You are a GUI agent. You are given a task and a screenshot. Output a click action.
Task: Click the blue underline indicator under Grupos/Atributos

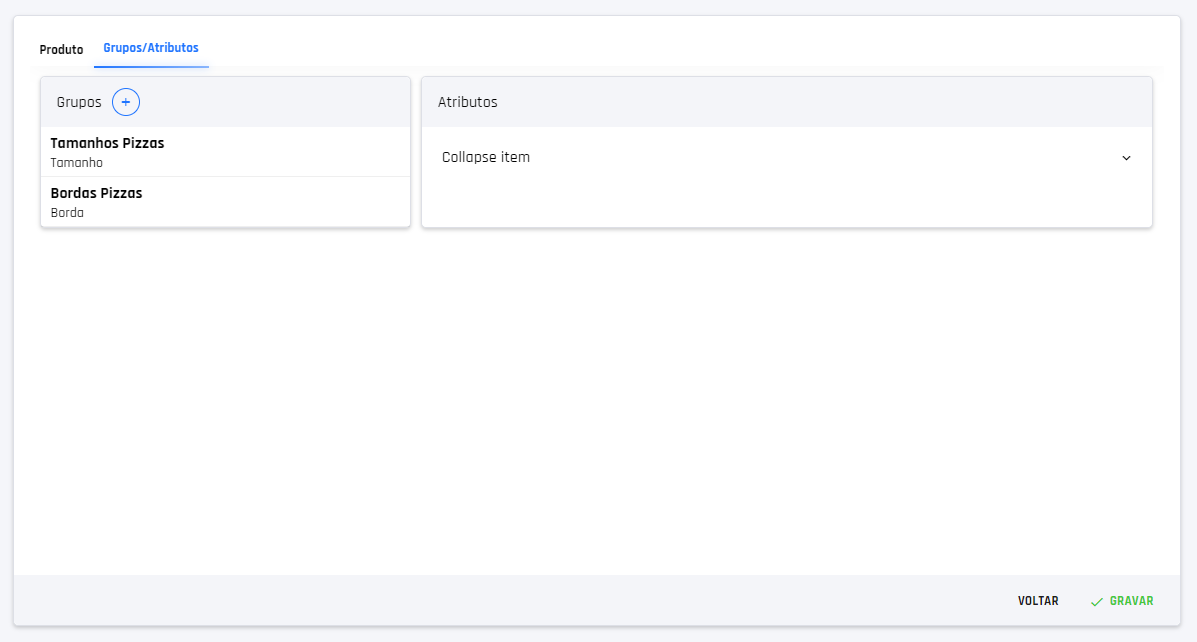pos(151,67)
